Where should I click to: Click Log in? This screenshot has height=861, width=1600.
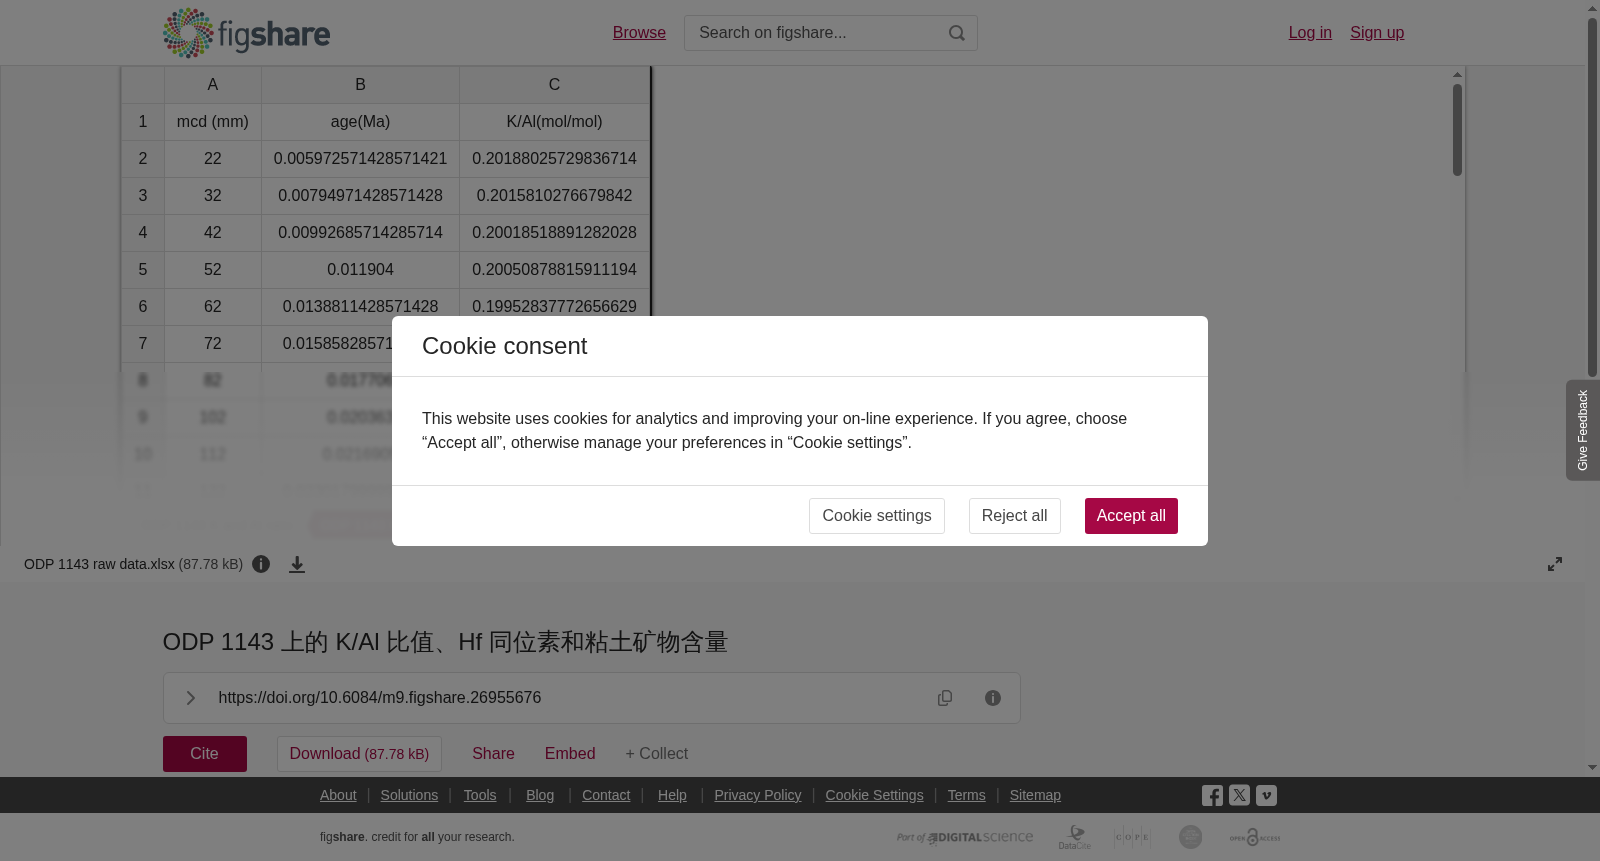tap(1310, 33)
